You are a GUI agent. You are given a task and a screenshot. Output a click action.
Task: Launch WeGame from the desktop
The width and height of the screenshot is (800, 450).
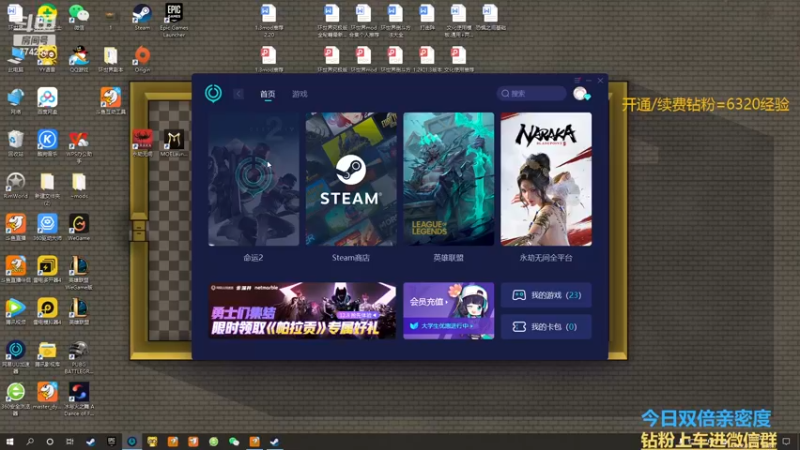tap(79, 227)
